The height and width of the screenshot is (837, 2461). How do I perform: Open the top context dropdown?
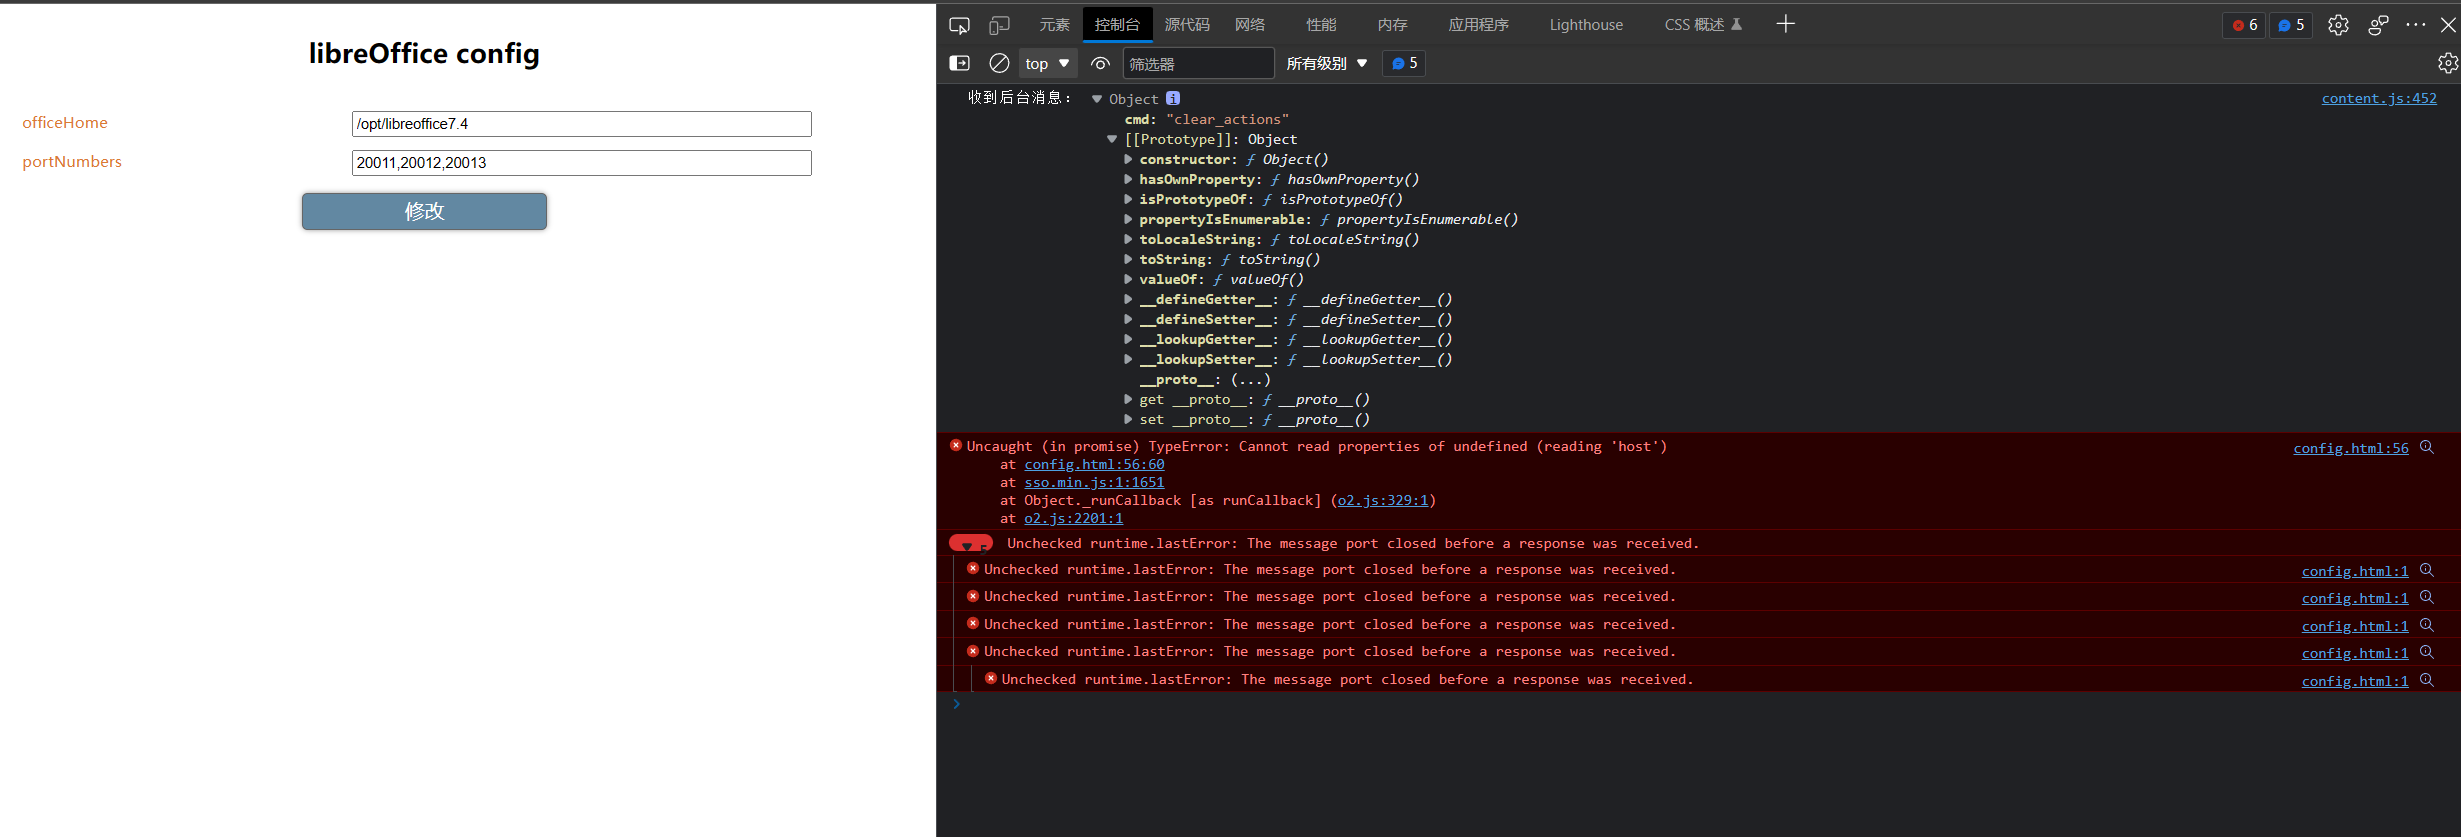1047,63
